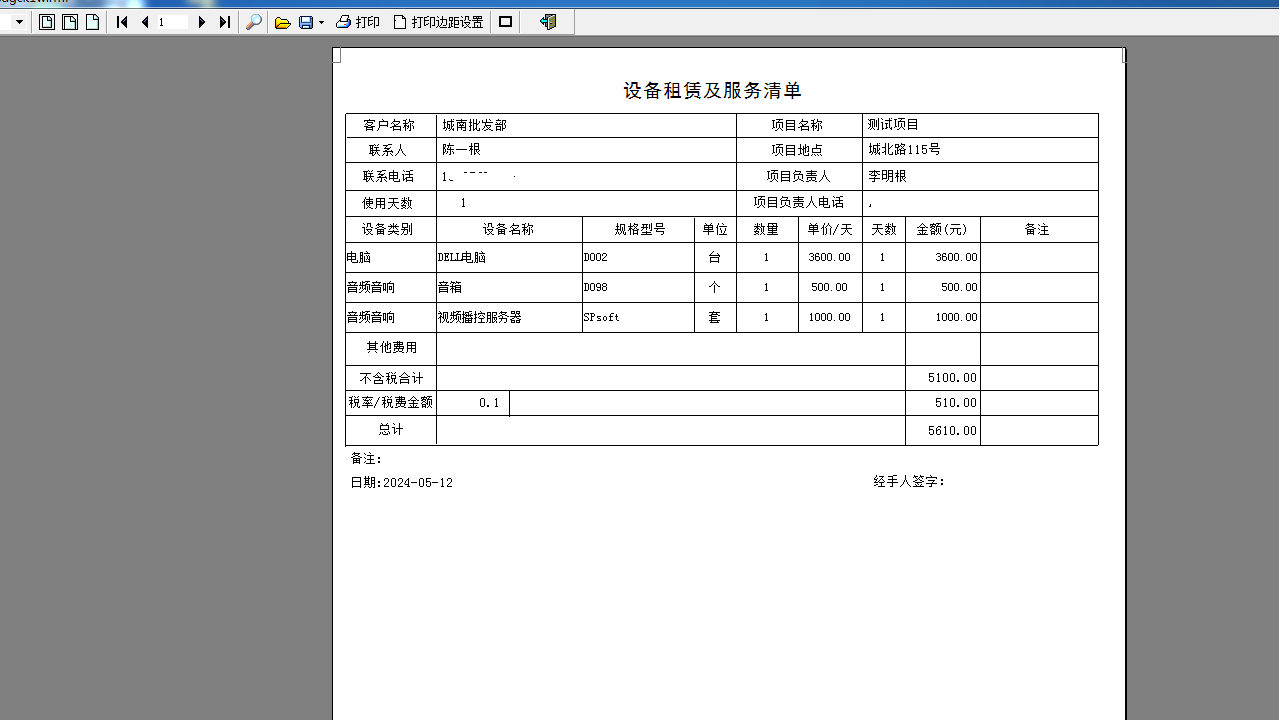Image resolution: width=1280 pixels, height=720 pixels.
Task: Exit the preview via the door icon
Action: pyautogui.click(x=546, y=22)
